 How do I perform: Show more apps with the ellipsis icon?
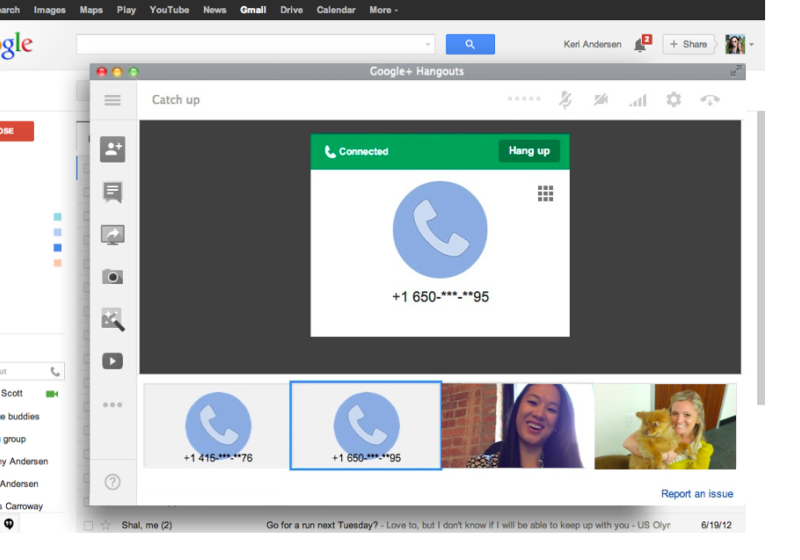tap(112, 405)
